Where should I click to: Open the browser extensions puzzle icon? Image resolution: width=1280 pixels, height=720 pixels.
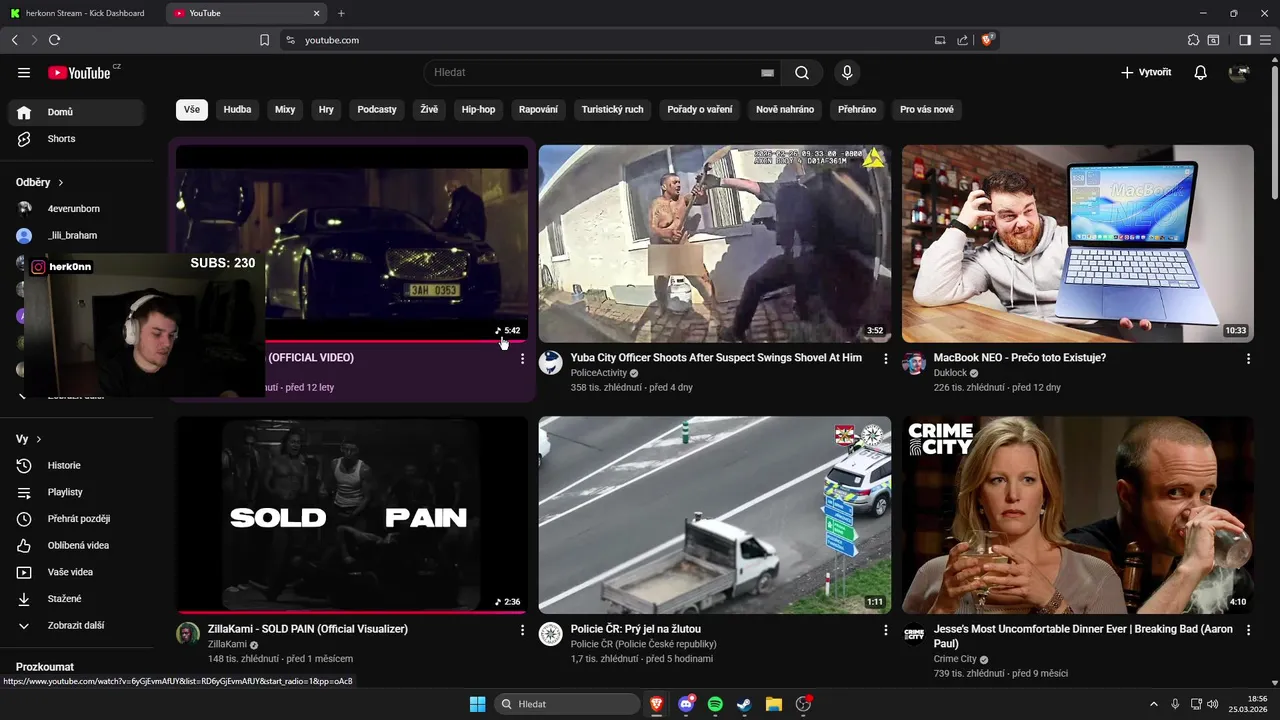1193,40
